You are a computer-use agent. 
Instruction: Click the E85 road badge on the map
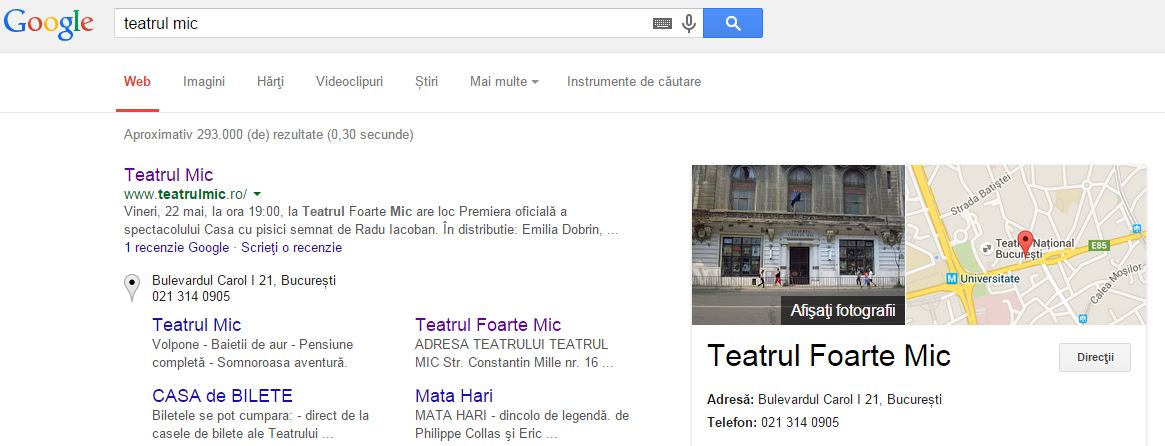point(1098,245)
